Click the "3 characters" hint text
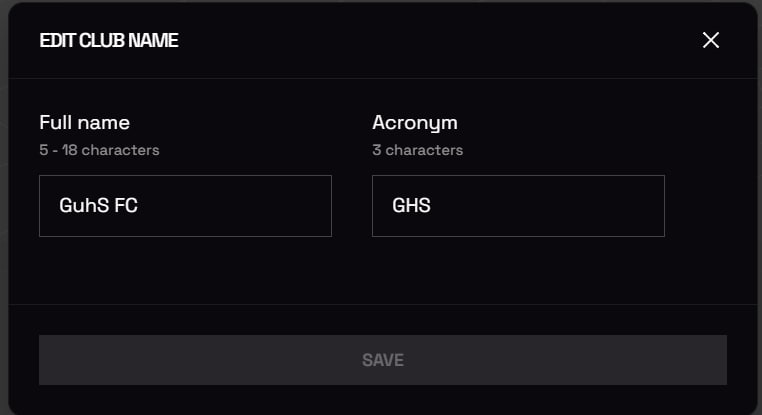 click(417, 150)
